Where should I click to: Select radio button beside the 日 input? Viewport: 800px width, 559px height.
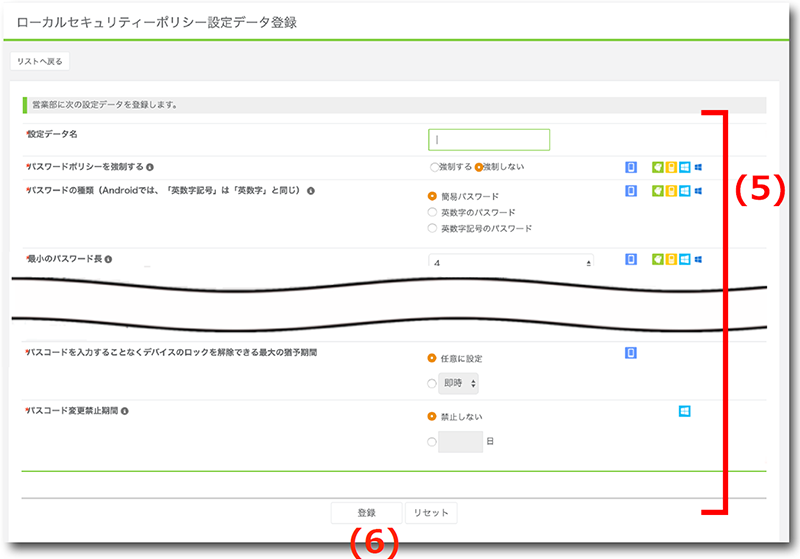coord(432,442)
